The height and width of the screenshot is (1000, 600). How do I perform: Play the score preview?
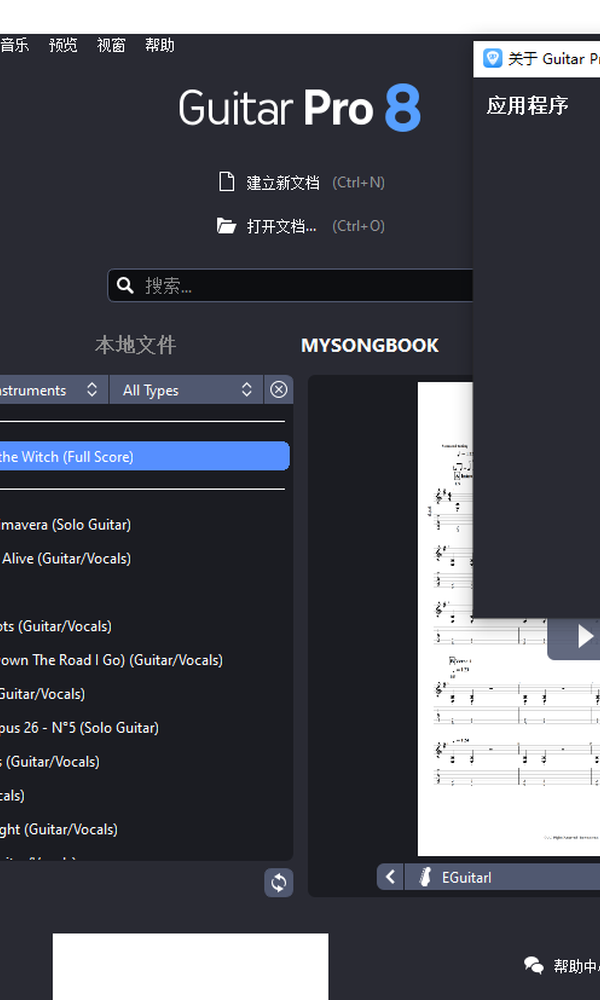pyautogui.click(x=583, y=636)
